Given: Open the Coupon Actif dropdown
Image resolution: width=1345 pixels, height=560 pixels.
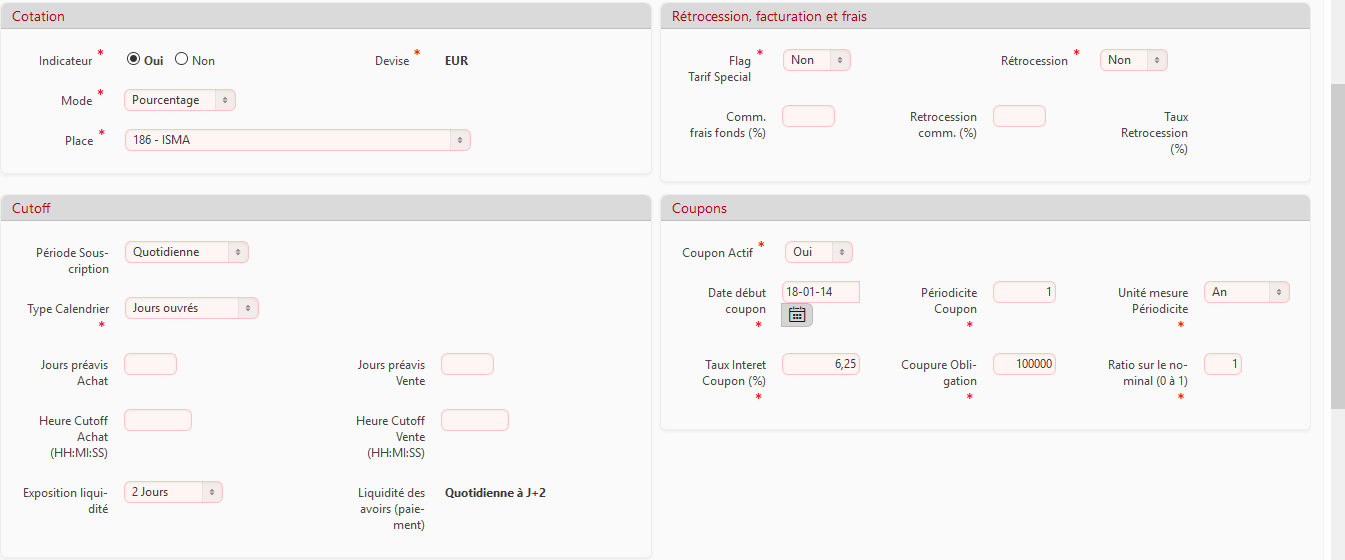Looking at the screenshot, I should click(818, 252).
